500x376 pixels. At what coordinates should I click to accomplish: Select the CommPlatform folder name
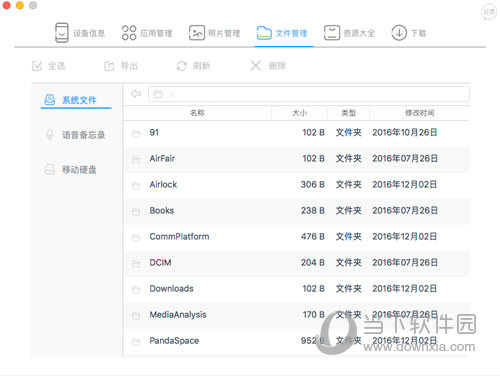tap(179, 236)
